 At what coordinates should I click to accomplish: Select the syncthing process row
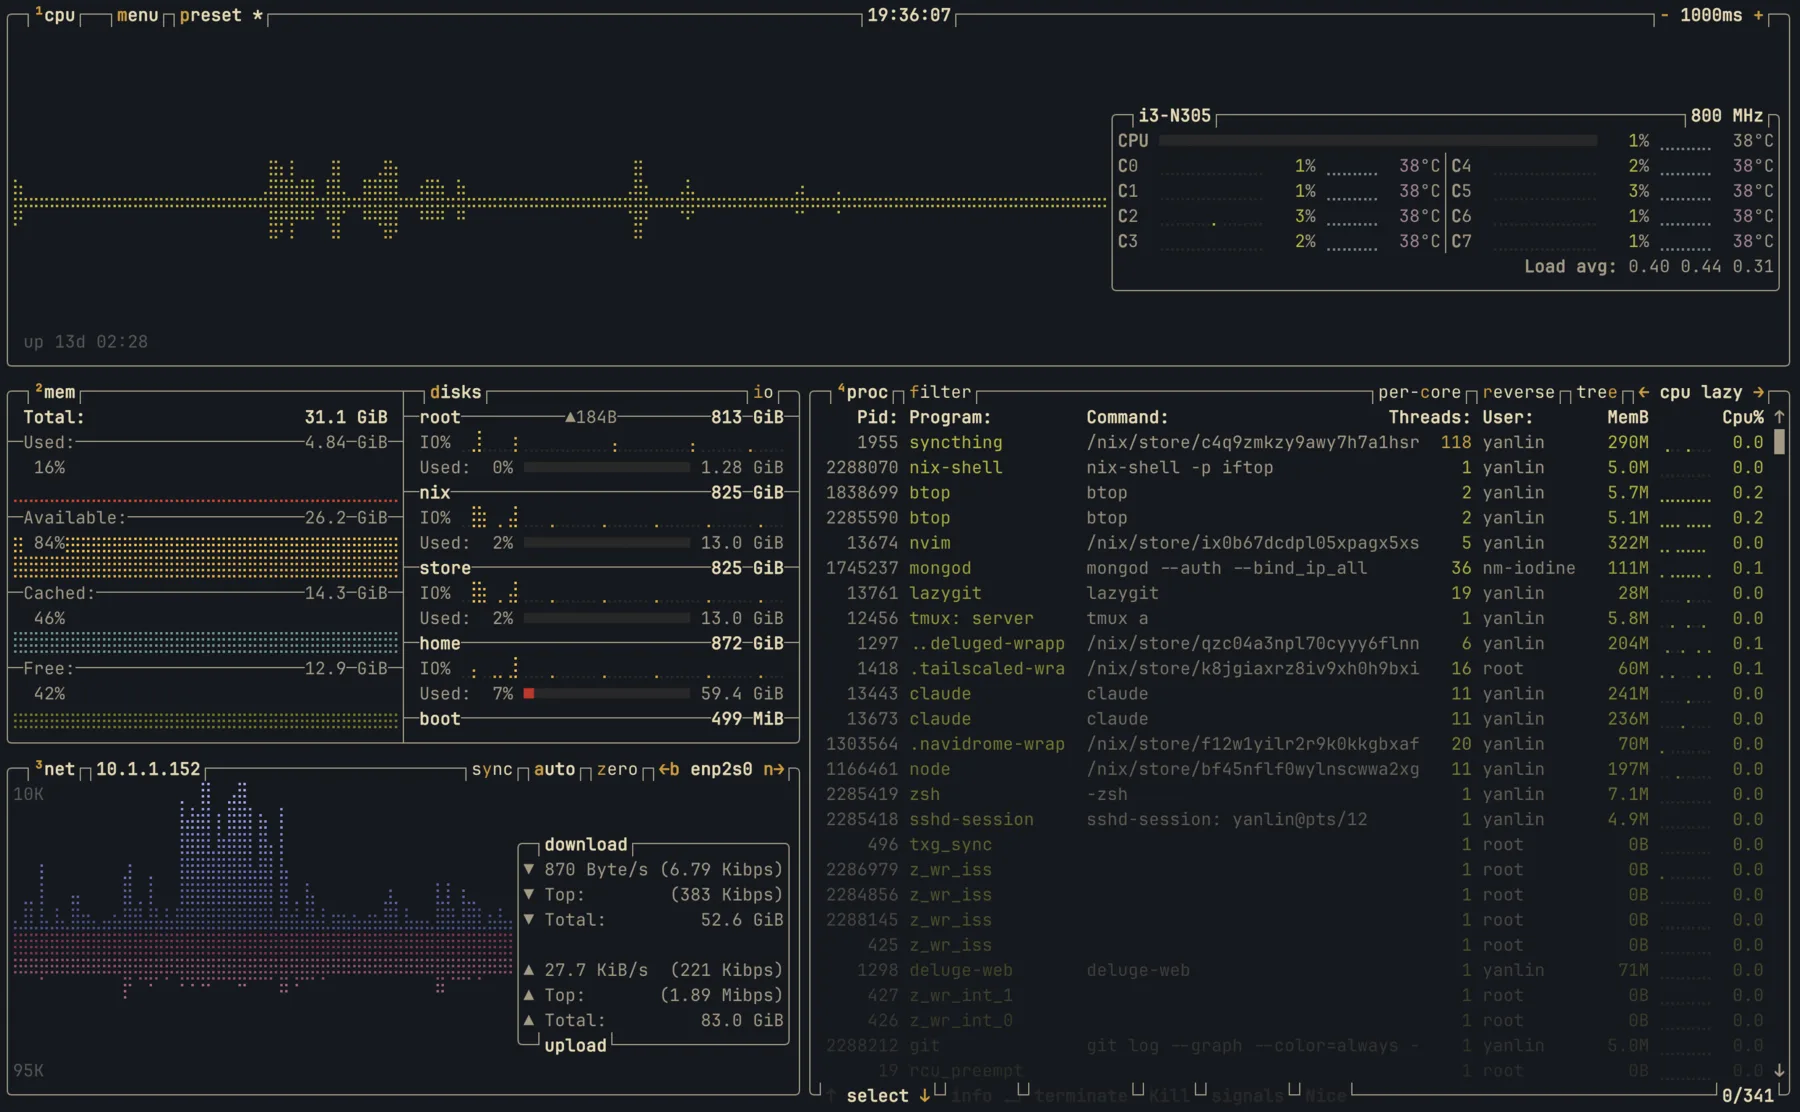(x=955, y=442)
